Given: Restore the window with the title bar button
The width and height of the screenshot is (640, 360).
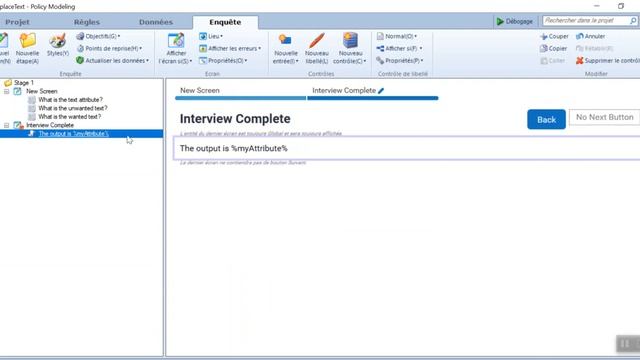Looking at the screenshot, I should (x=621, y=6).
